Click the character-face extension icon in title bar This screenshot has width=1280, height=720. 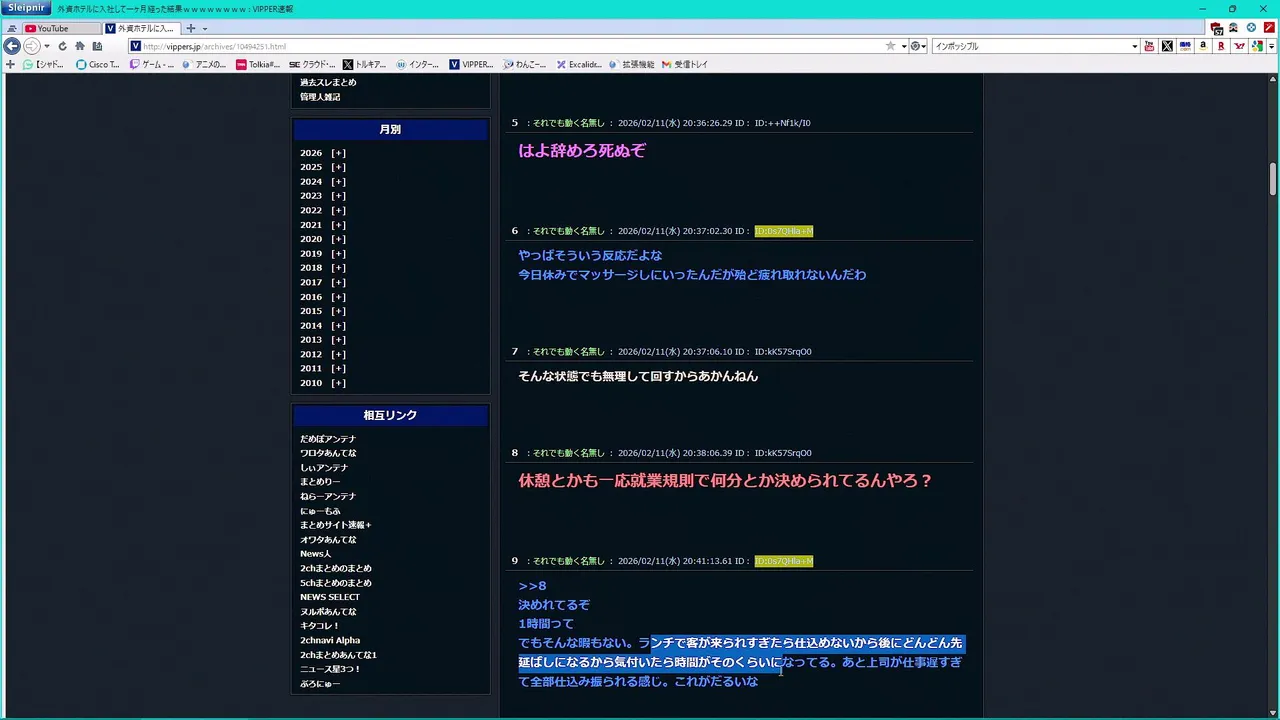(1234, 28)
